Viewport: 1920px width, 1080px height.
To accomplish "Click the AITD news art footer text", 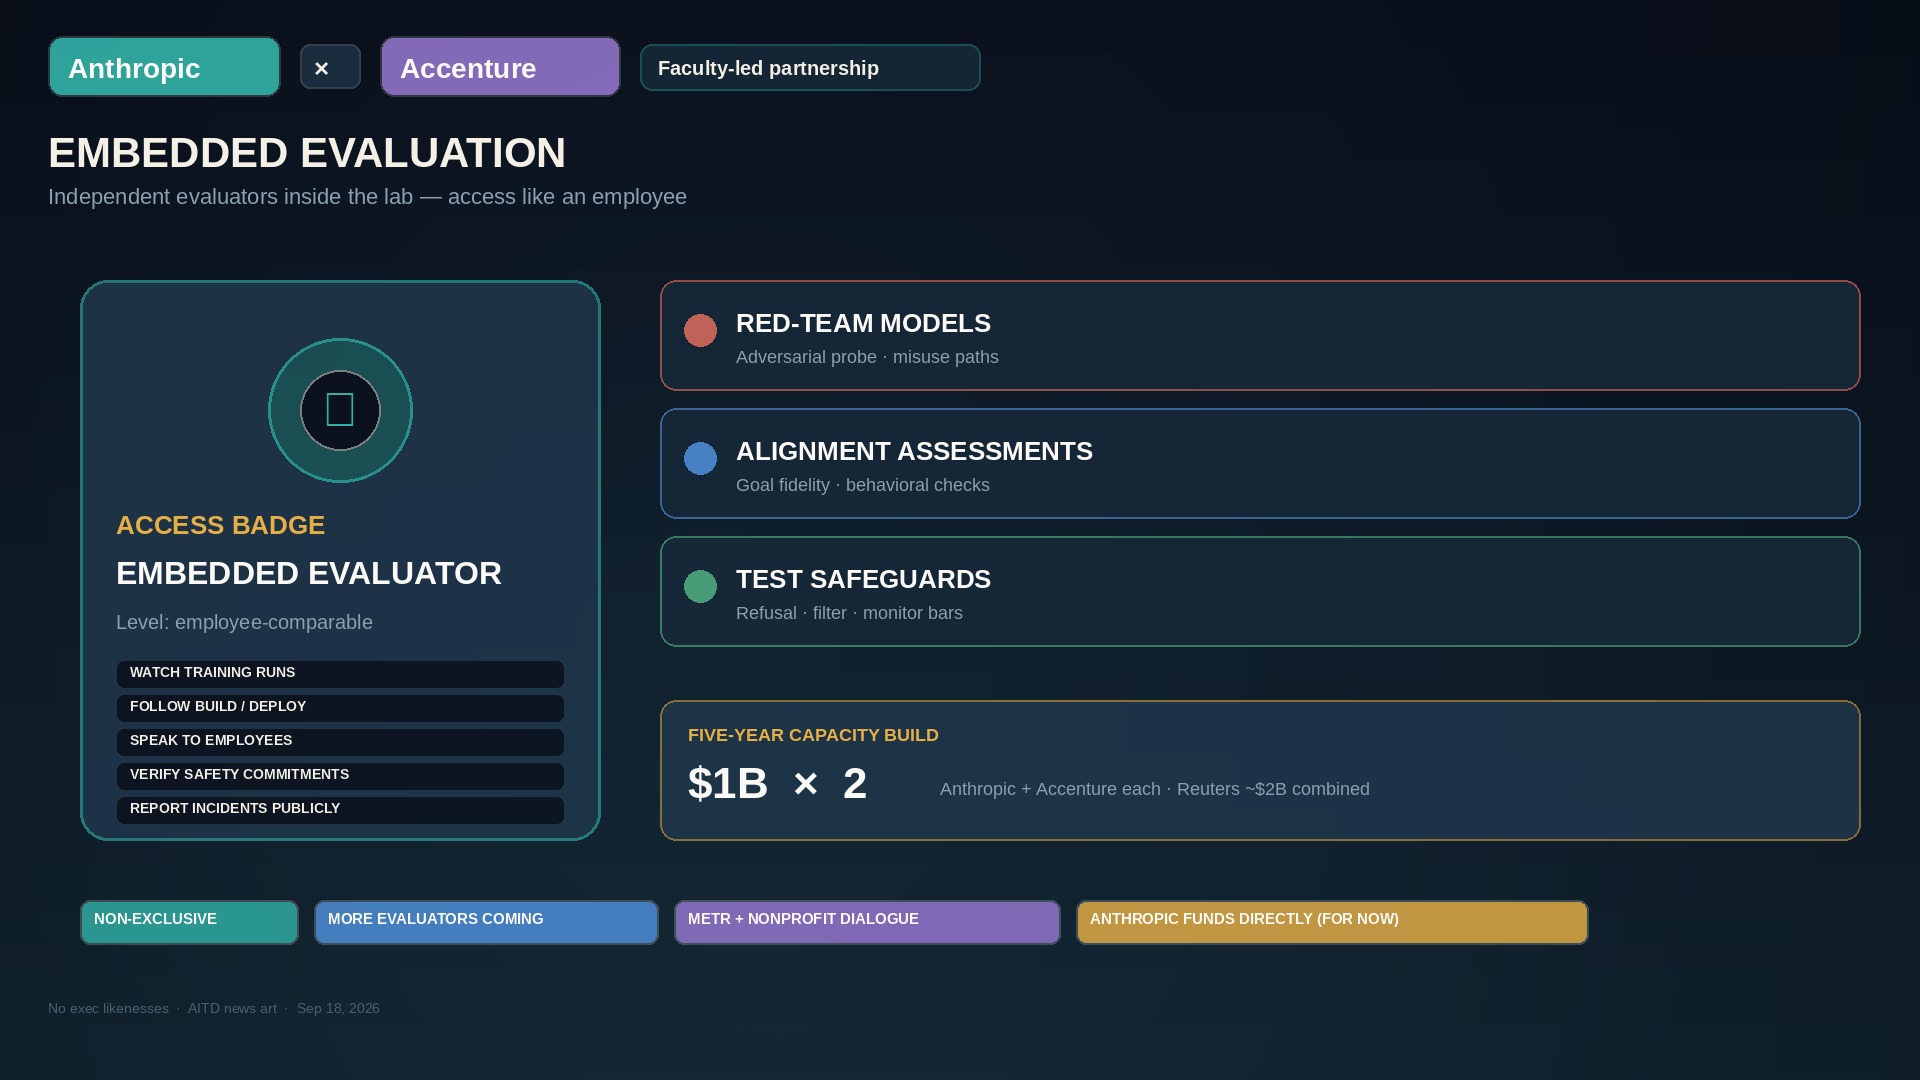I will click(232, 1008).
